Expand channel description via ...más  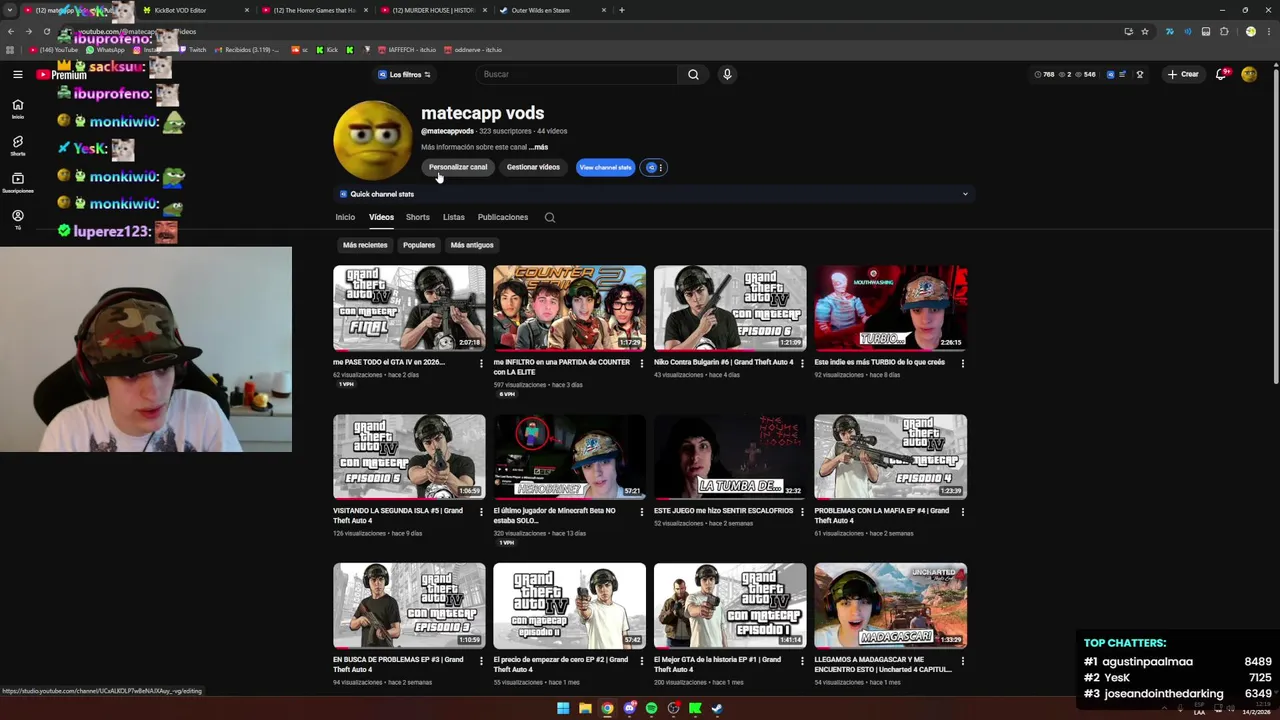click(x=538, y=147)
